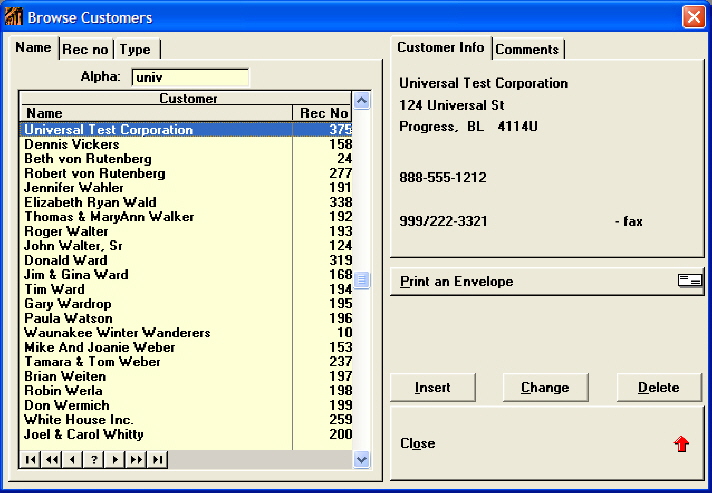Click page-down double arrow navigation button

pyautogui.click(x=137, y=459)
